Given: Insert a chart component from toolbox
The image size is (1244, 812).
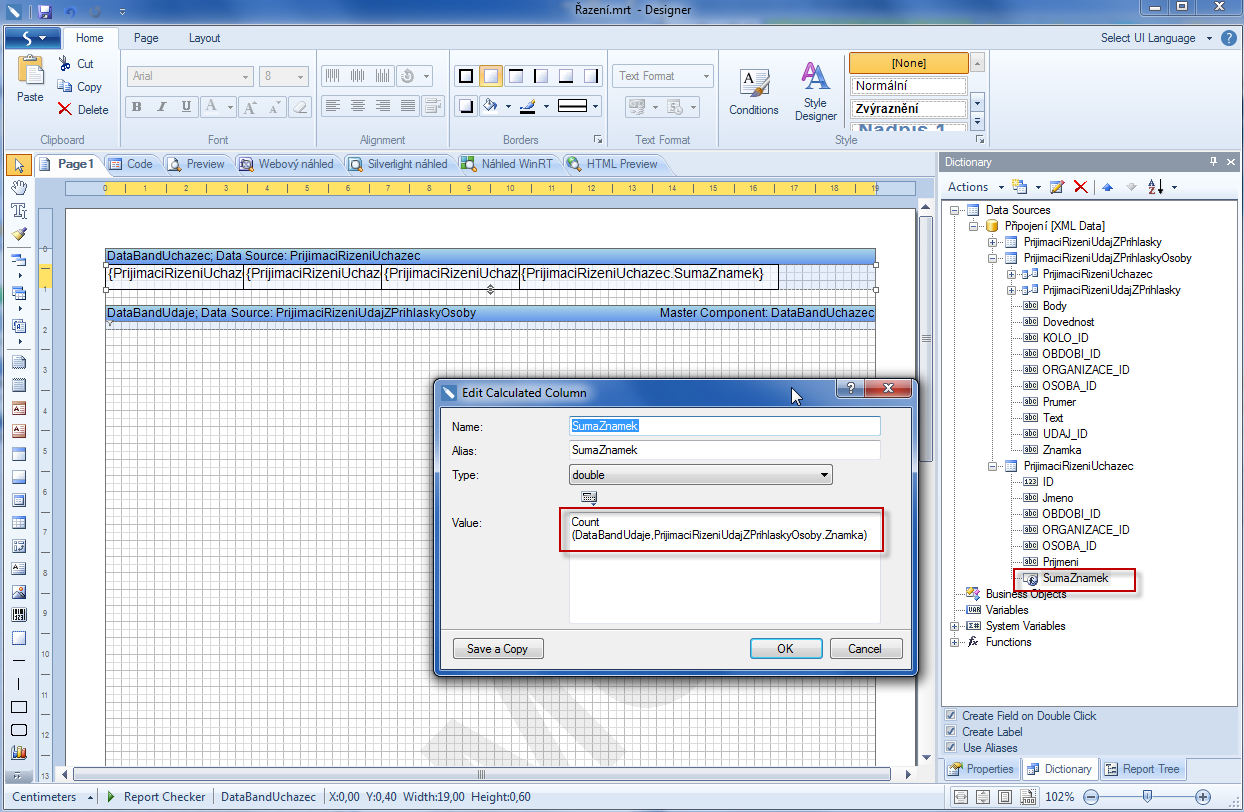Looking at the screenshot, I should tap(18, 753).
